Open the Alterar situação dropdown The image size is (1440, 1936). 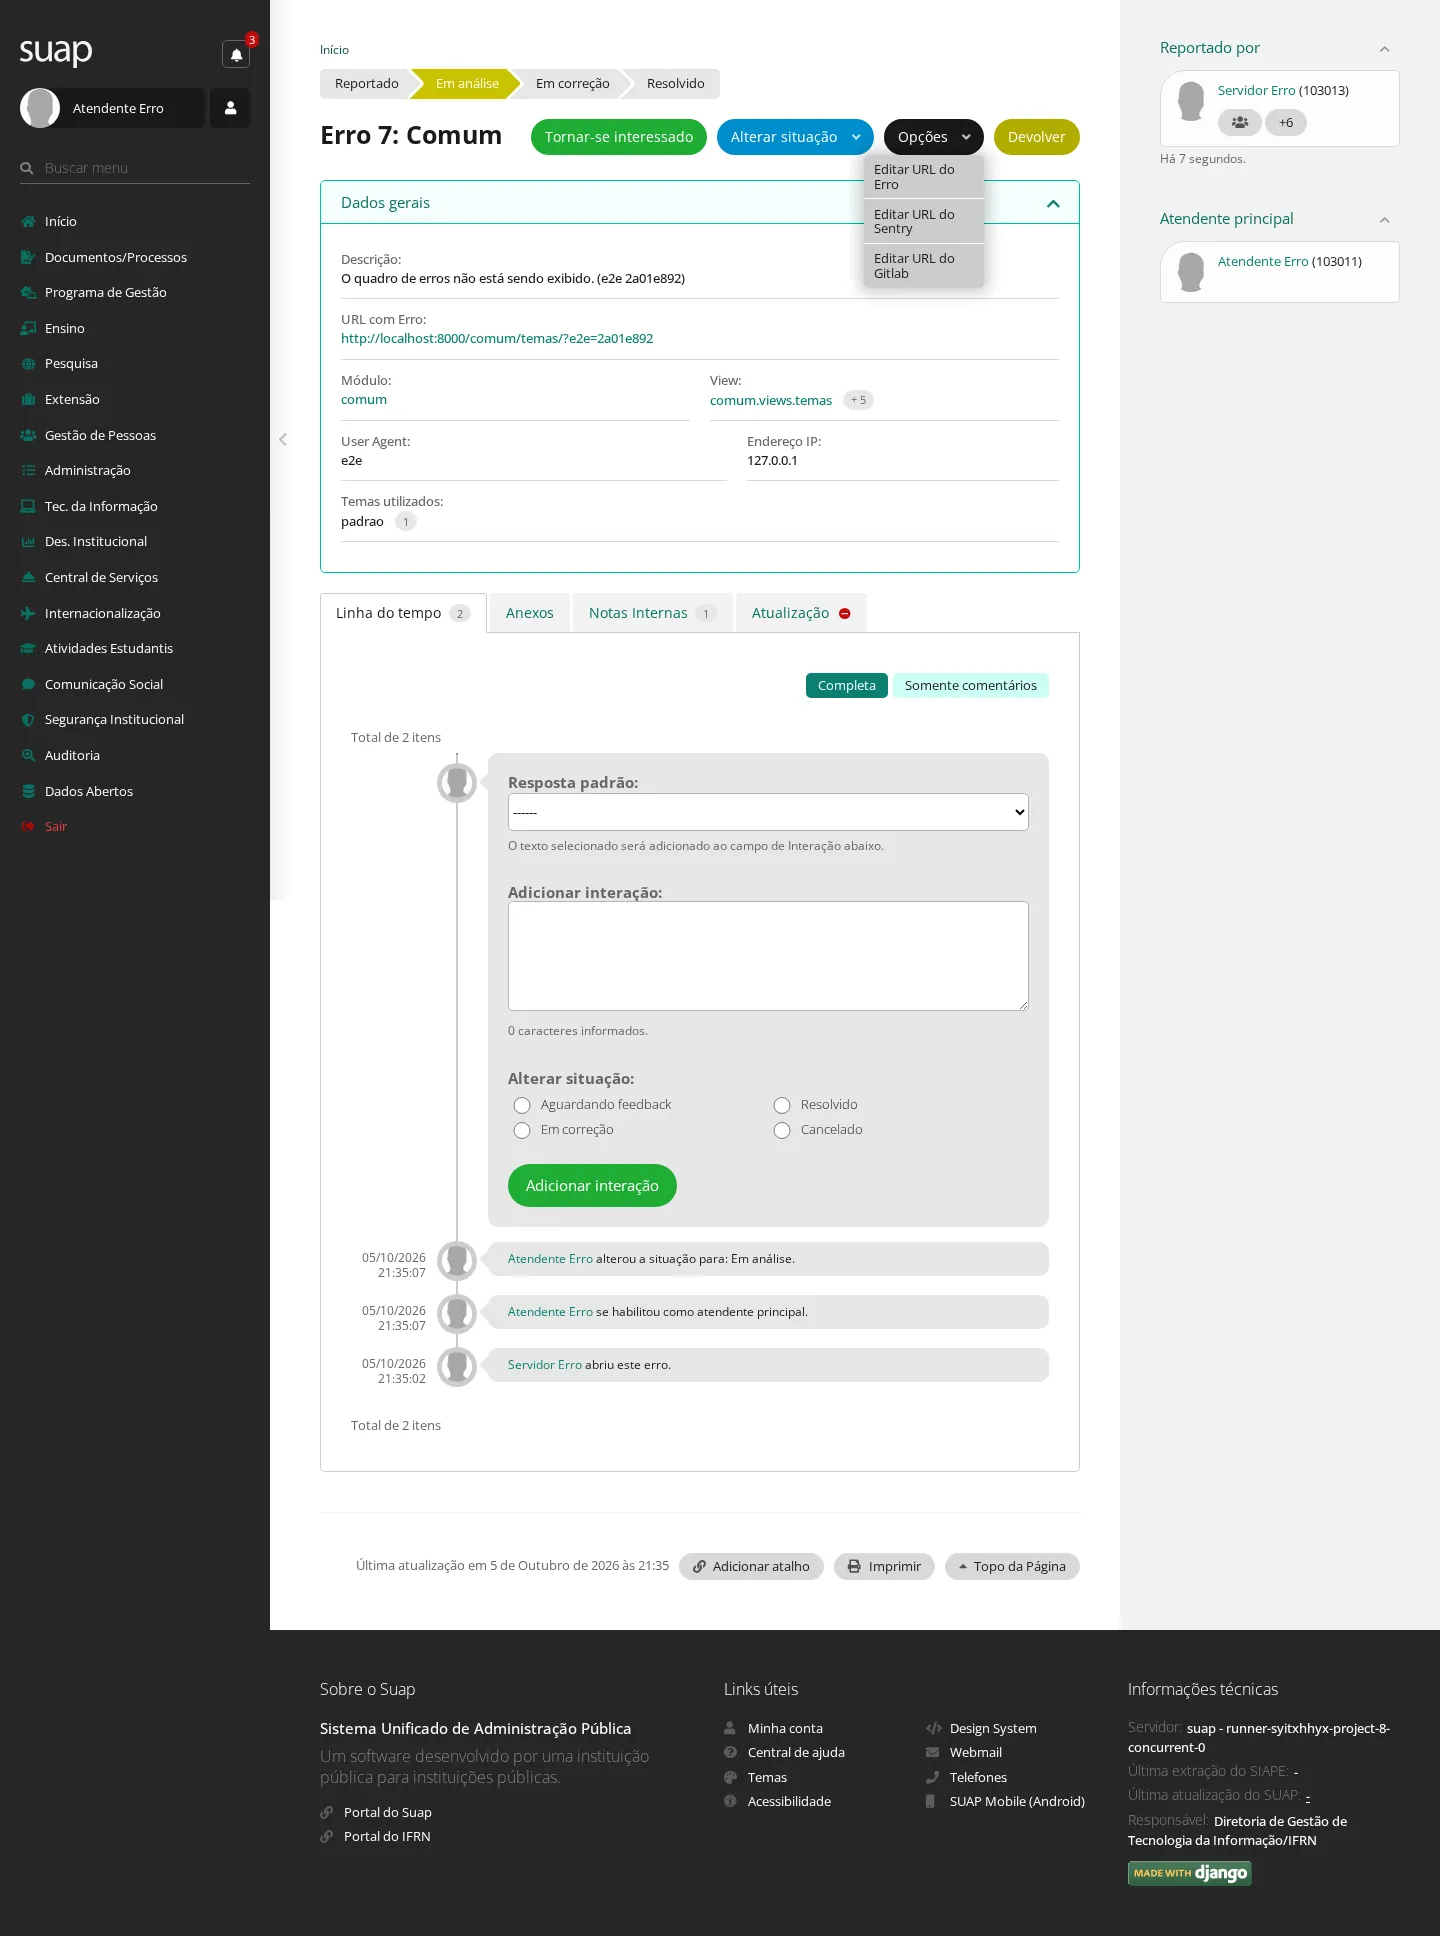point(795,137)
